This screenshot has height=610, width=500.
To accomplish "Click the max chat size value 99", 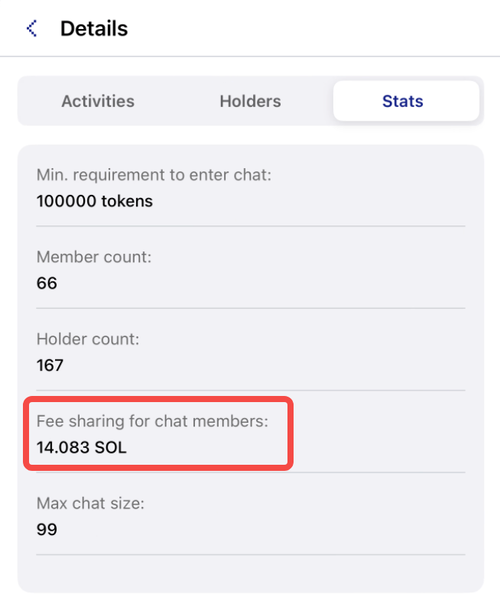I will point(47,529).
